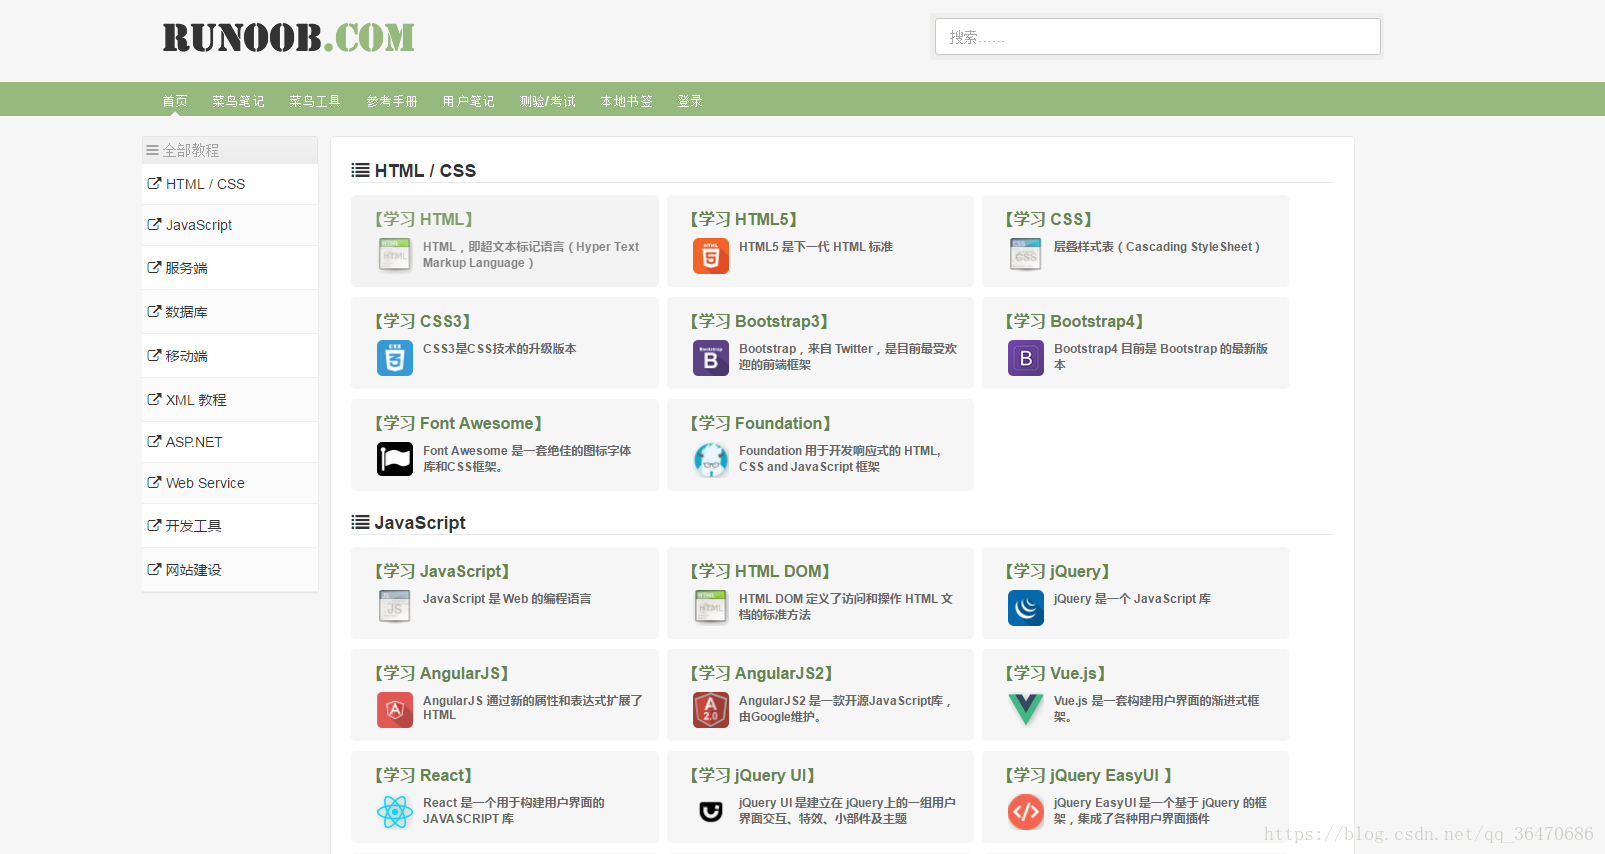The height and width of the screenshot is (854, 1605).
Task: Select 网站建设 in the sidebar
Action: pos(230,570)
